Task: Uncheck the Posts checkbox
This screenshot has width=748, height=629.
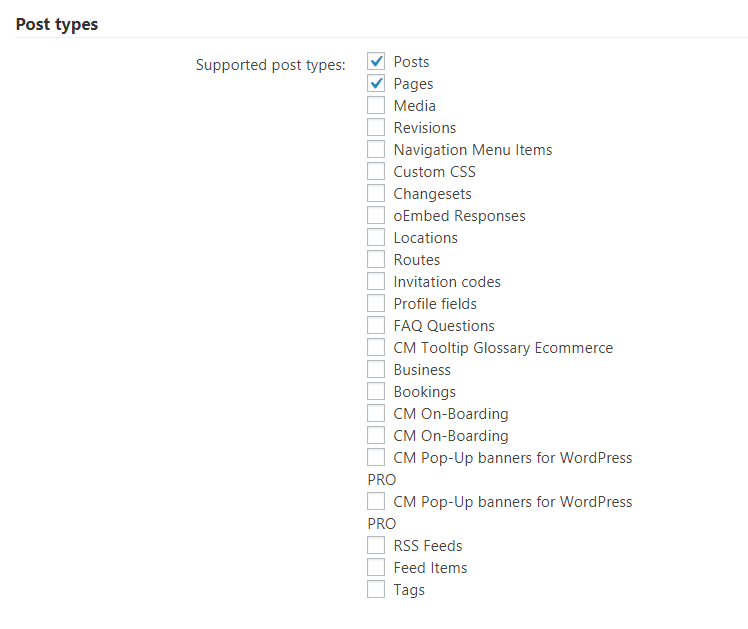Action: [376, 62]
